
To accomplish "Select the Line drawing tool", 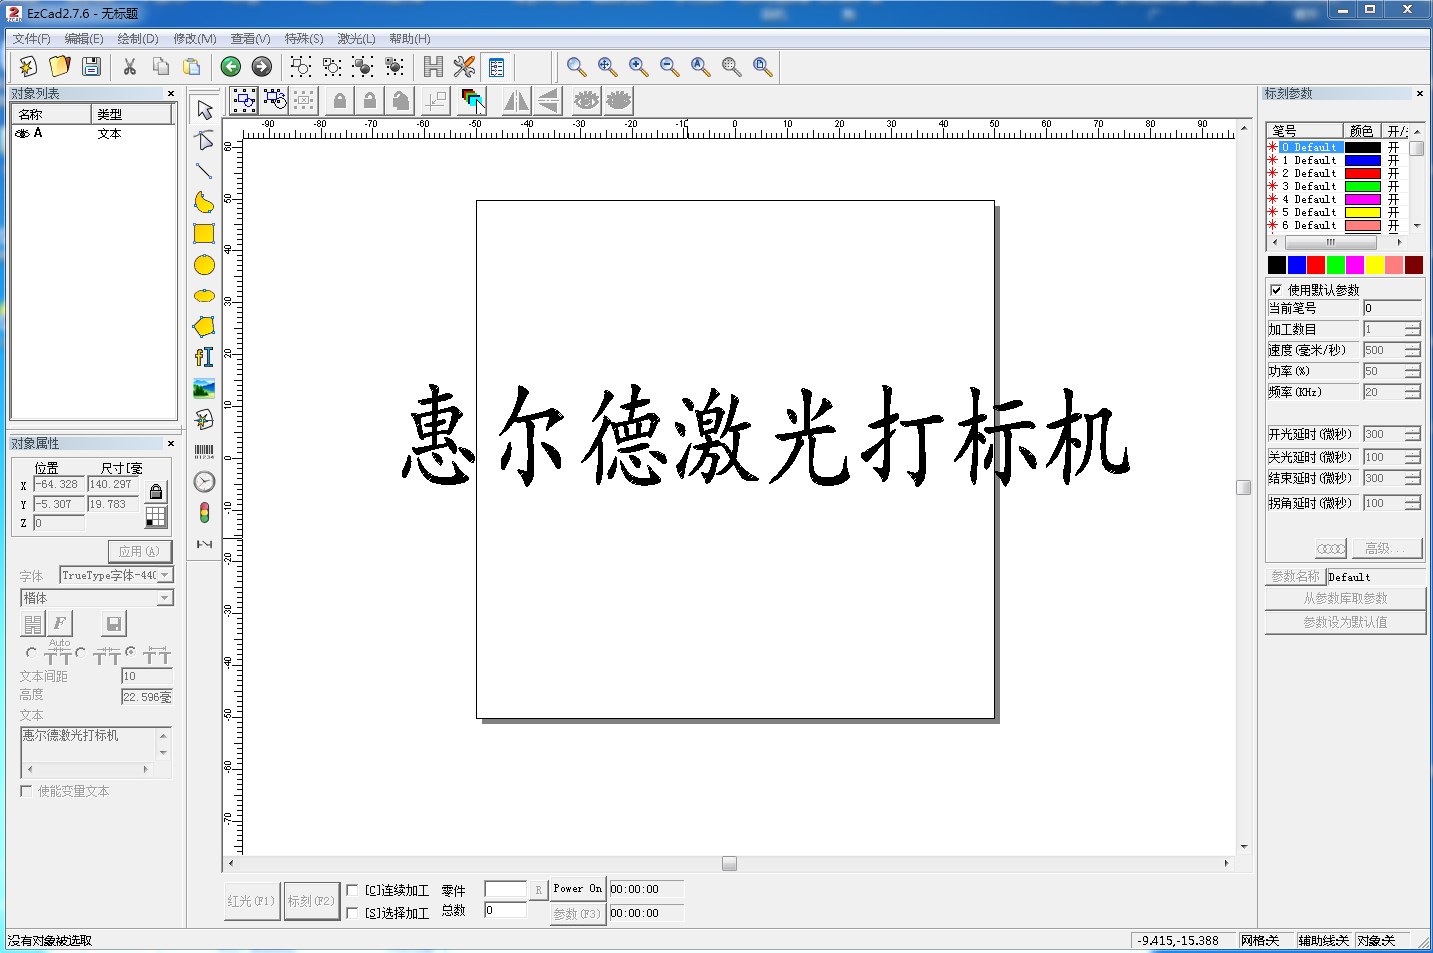I will click(204, 171).
